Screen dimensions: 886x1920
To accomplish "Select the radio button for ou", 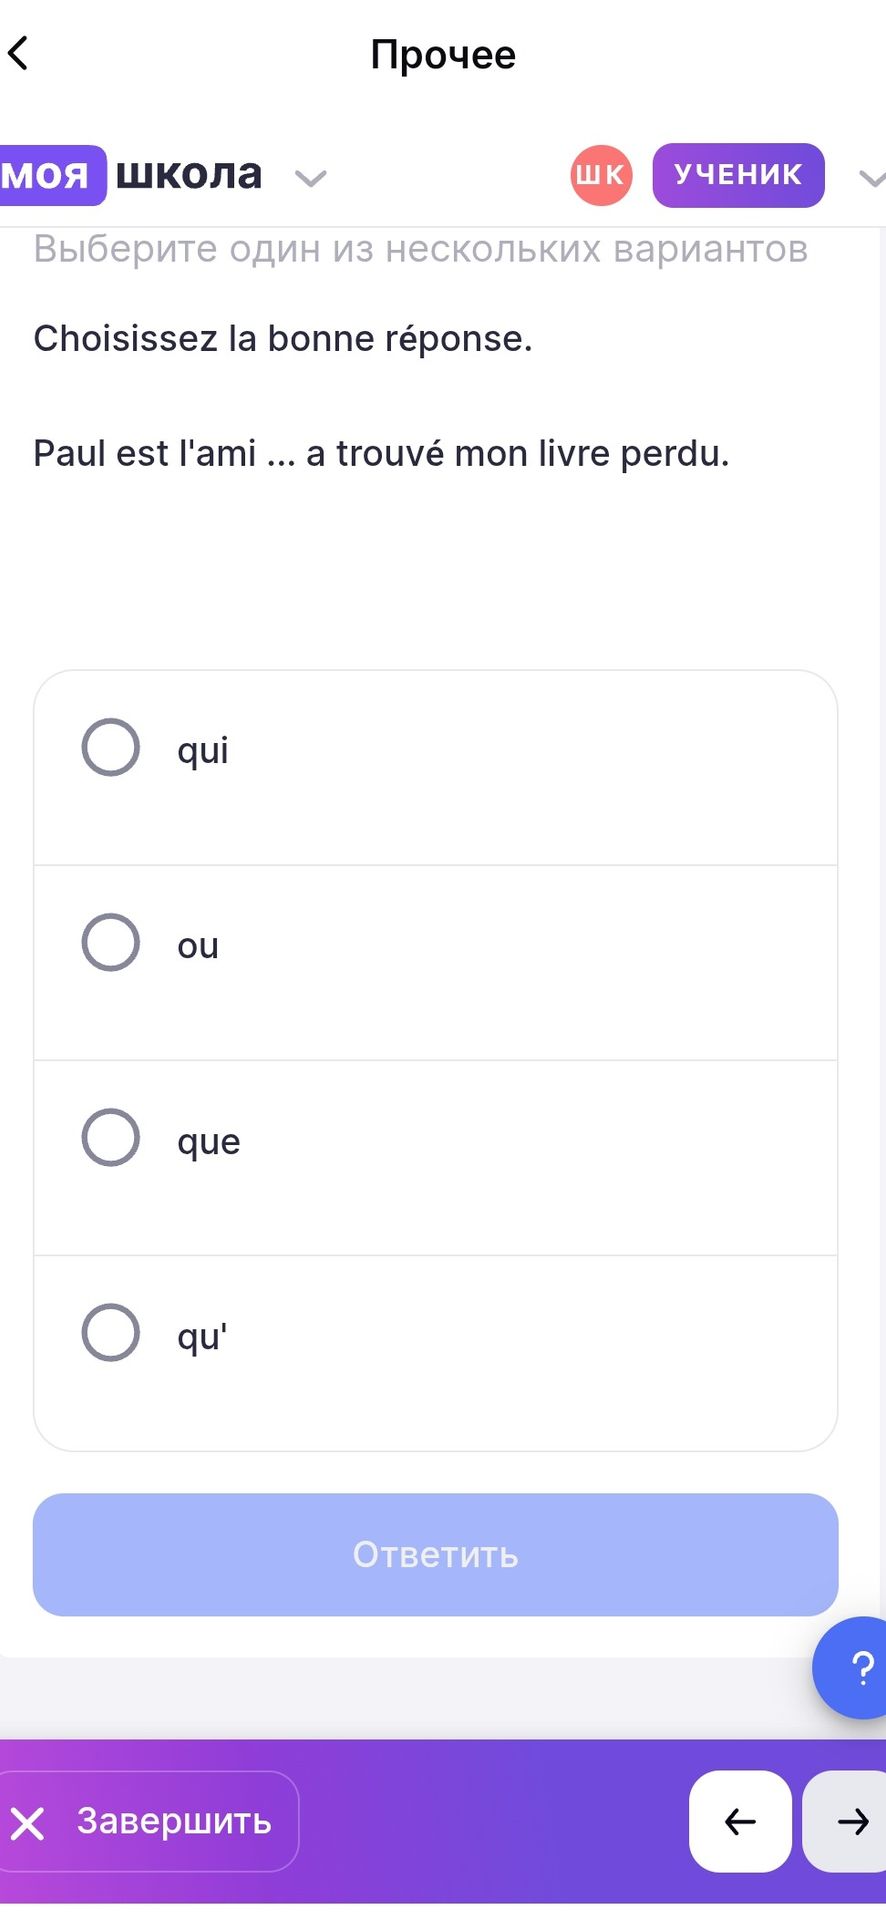I will (110, 942).
